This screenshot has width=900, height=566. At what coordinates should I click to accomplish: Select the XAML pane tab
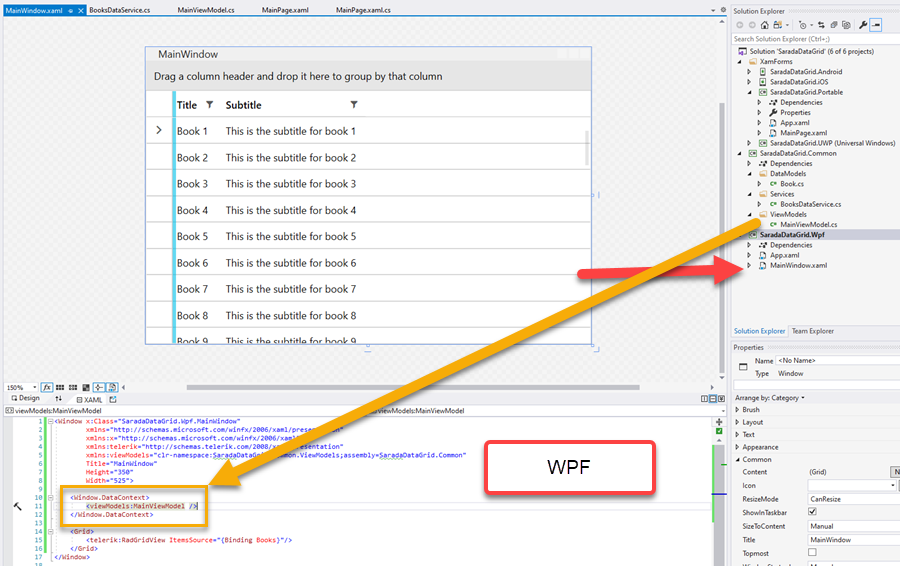coord(89,400)
